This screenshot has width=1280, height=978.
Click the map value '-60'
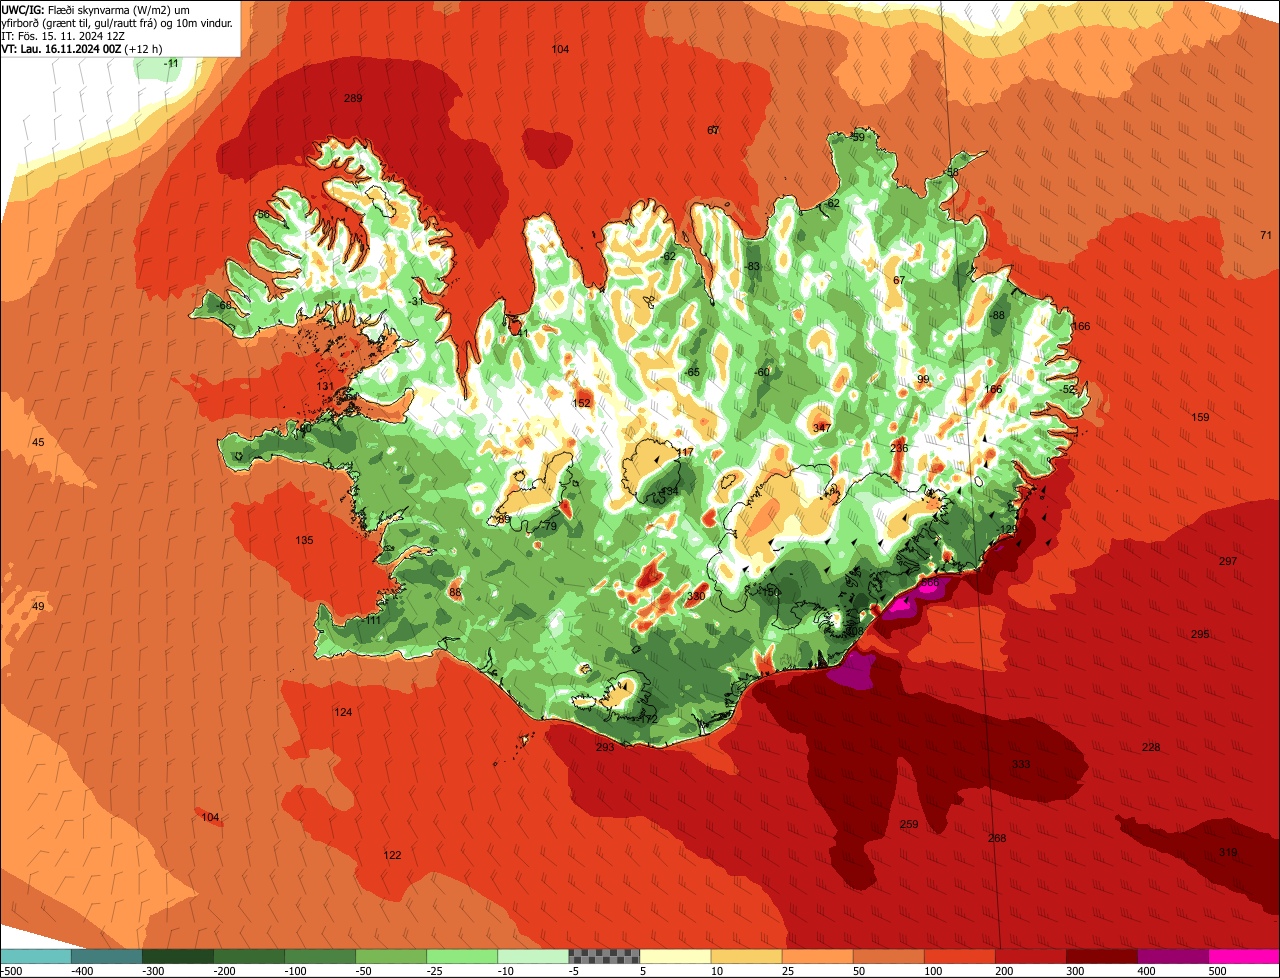762,372
